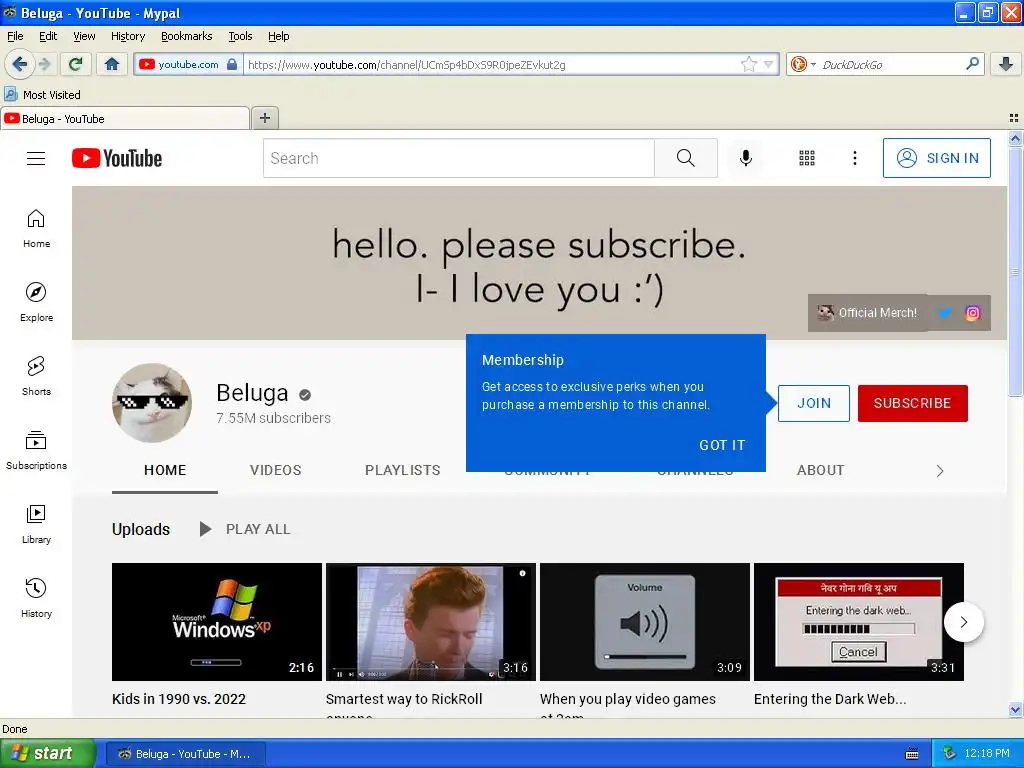Open When you play video games thumbnail
Image resolution: width=1024 pixels, height=768 pixels.
coord(645,622)
